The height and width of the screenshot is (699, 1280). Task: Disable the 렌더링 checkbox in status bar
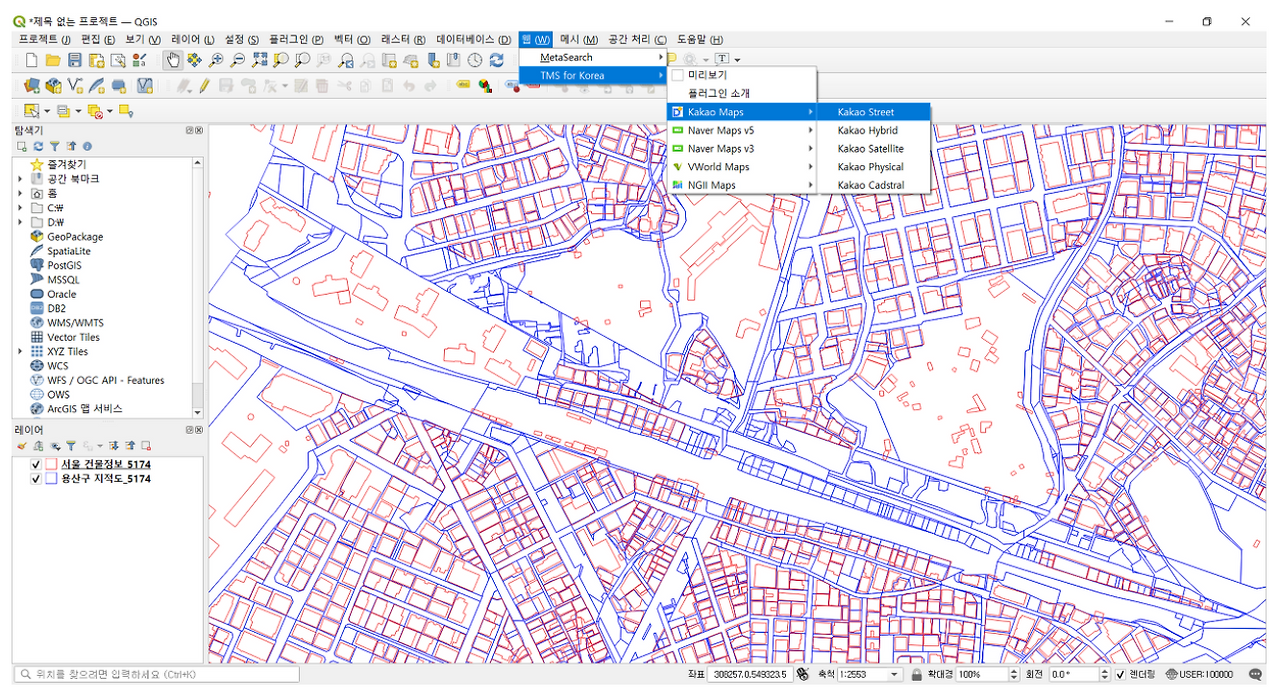click(1120, 675)
